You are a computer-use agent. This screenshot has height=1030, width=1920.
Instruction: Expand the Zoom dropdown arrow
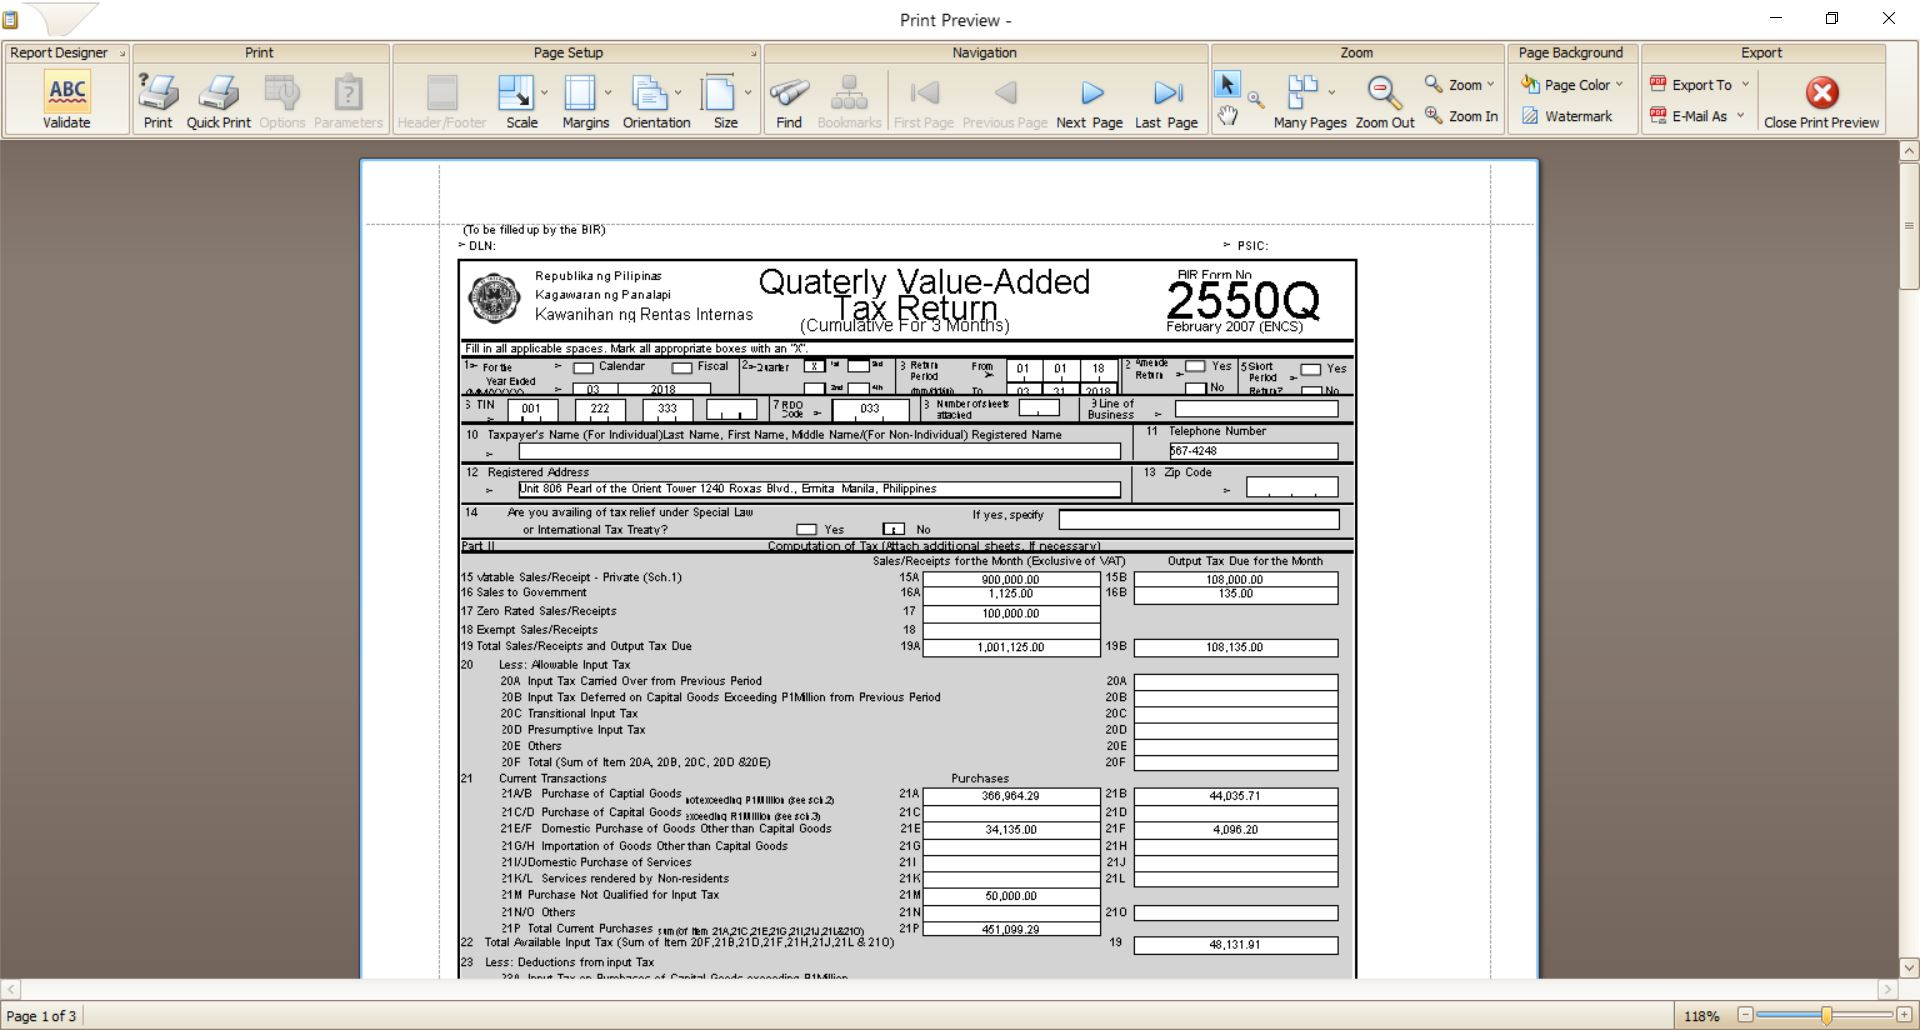(x=1490, y=85)
